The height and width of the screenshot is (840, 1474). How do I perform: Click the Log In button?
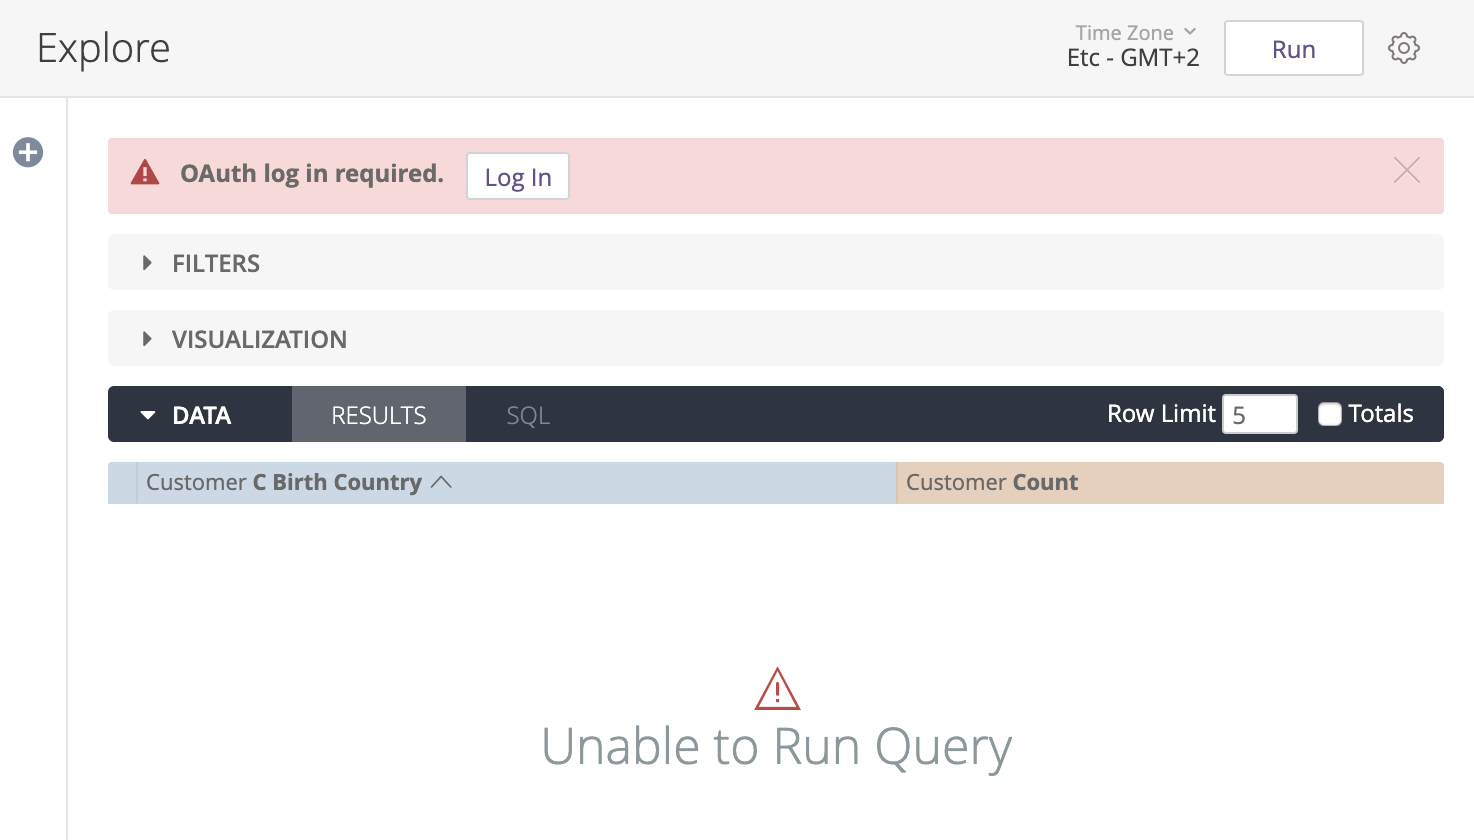(517, 176)
